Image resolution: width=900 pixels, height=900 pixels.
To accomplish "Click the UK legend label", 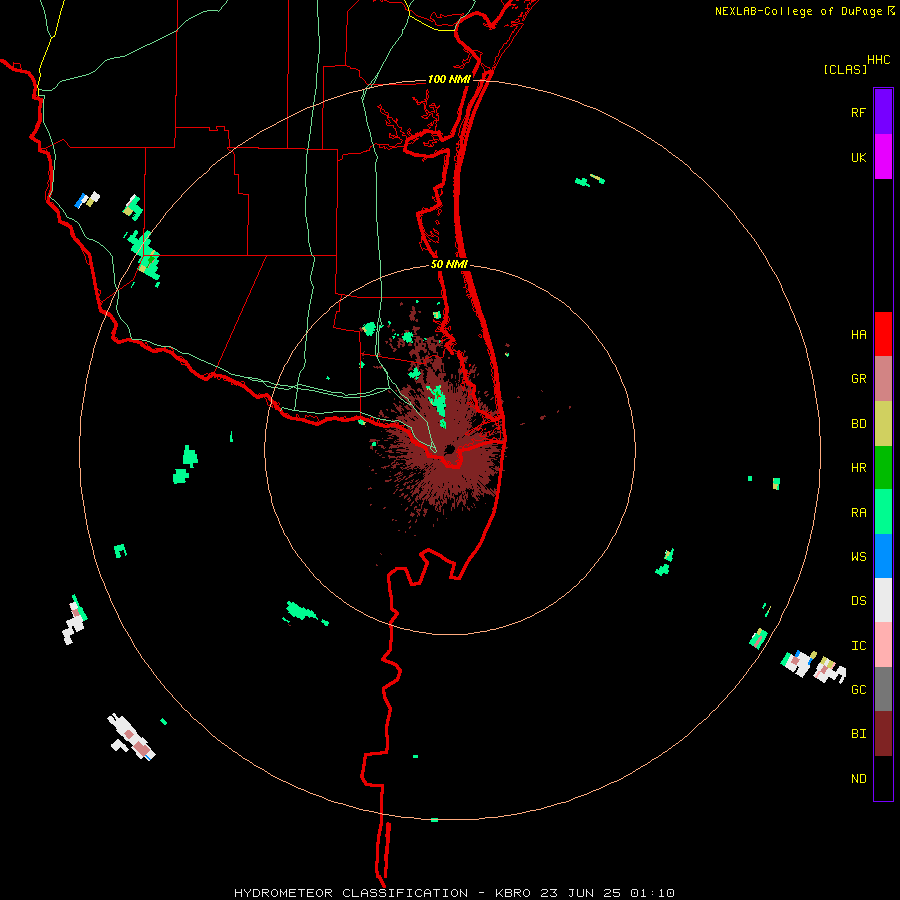I will click(858, 157).
